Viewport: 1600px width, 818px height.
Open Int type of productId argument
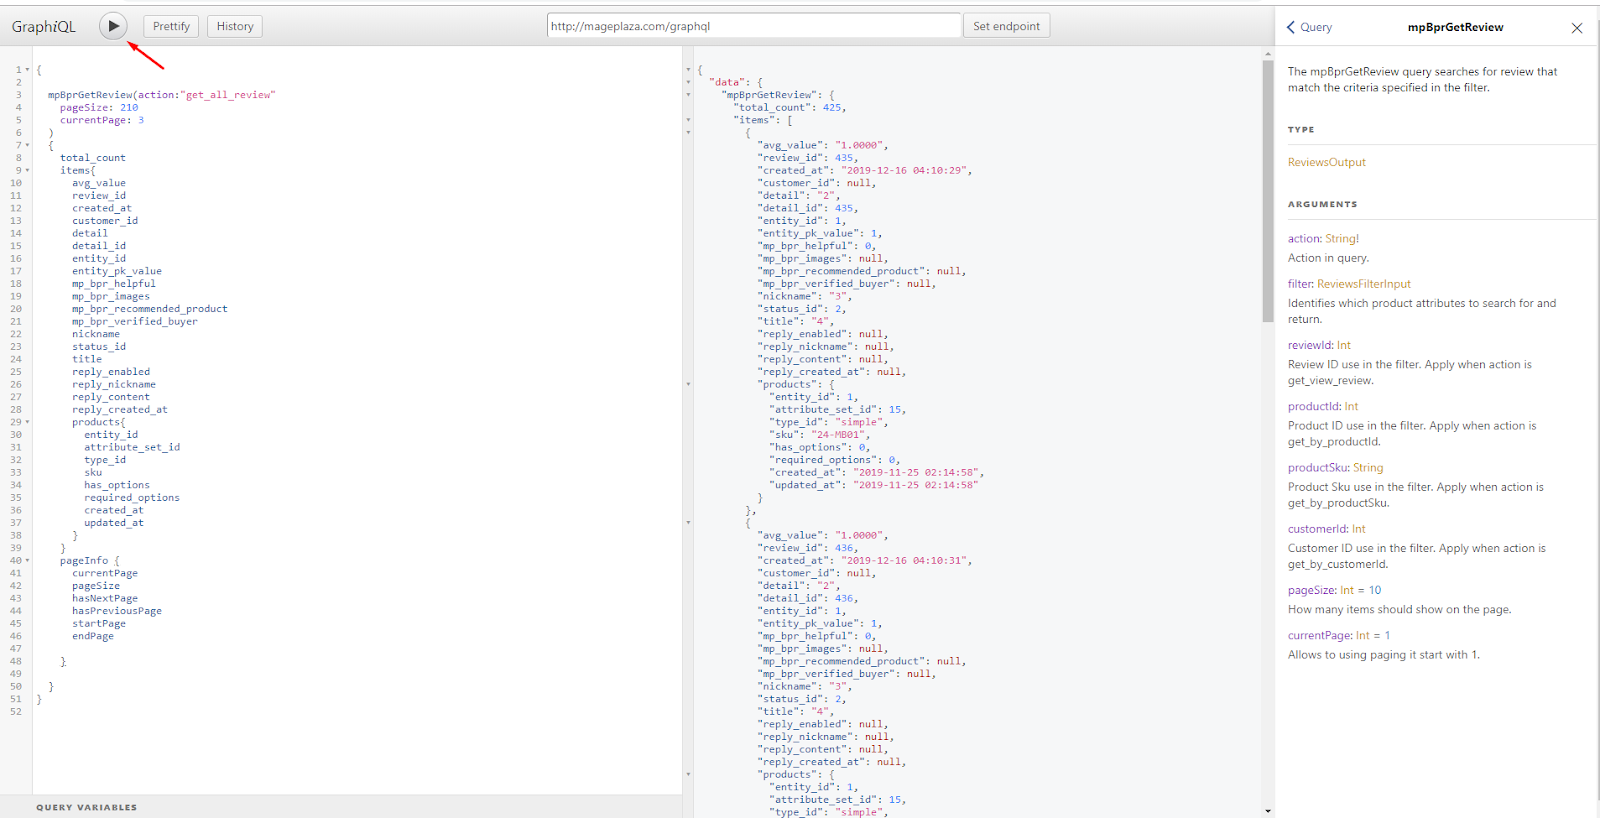pyautogui.click(x=1351, y=406)
